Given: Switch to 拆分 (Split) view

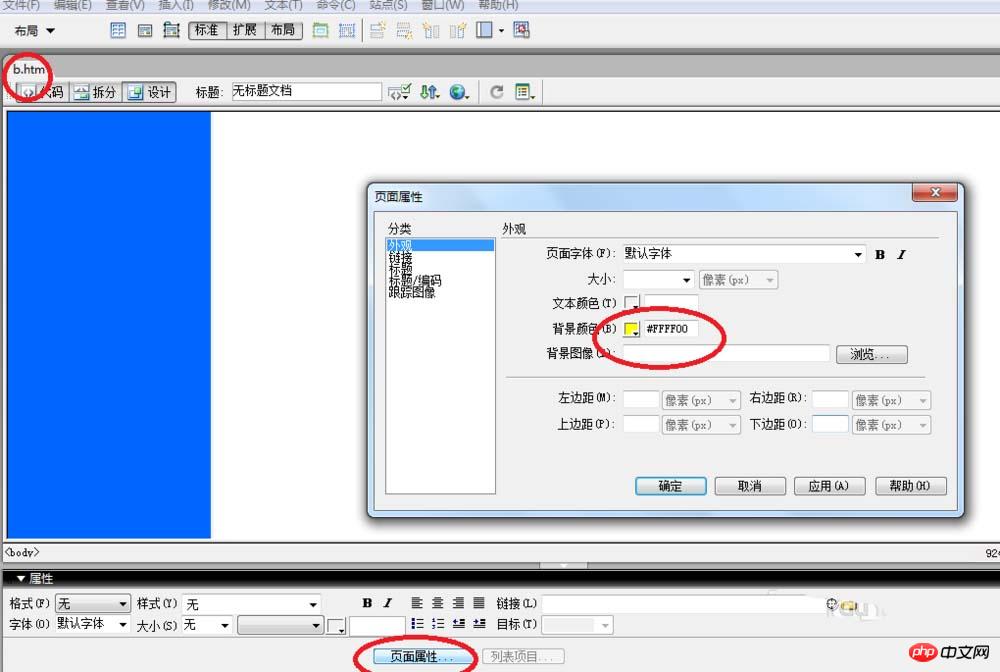Looking at the screenshot, I should pyautogui.click(x=95, y=92).
